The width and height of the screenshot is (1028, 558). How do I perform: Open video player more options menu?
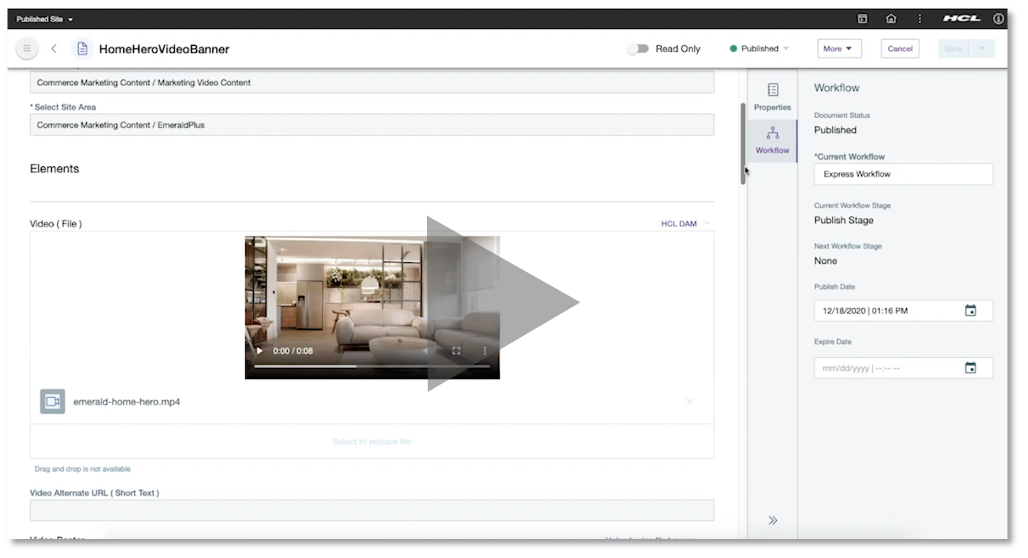[x=484, y=351]
